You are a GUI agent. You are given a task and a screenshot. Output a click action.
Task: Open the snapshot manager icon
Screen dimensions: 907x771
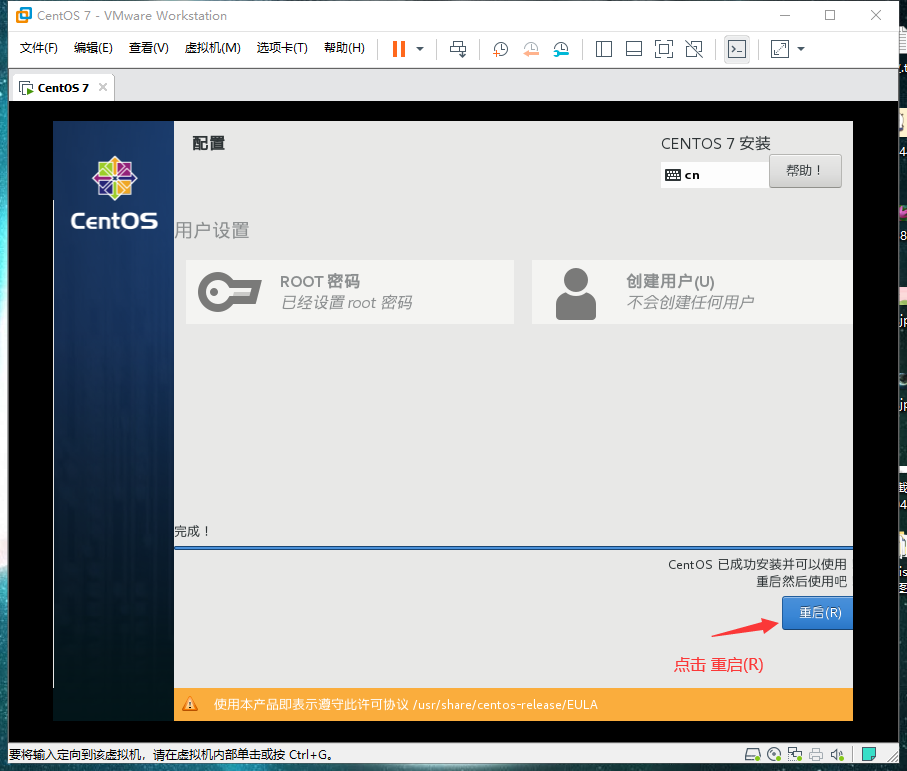tap(561, 49)
